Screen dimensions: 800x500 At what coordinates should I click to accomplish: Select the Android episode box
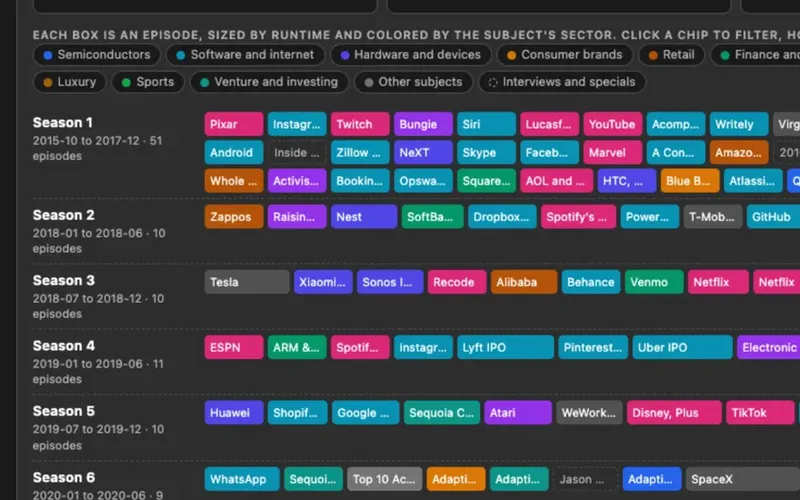click(x=234, y=152)
